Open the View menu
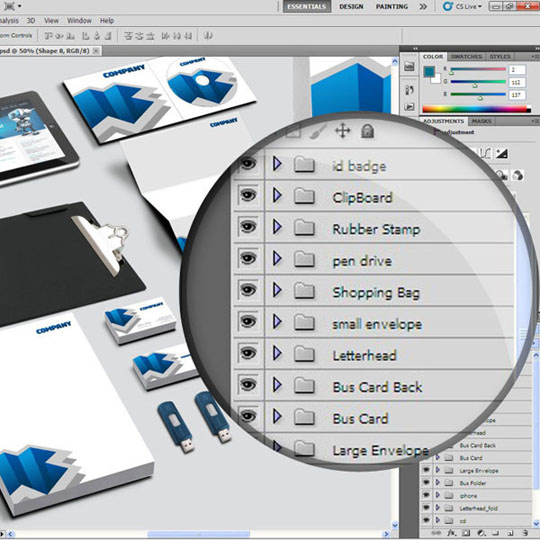Screen dimensions: 540x540 click(x=51, y=21)
